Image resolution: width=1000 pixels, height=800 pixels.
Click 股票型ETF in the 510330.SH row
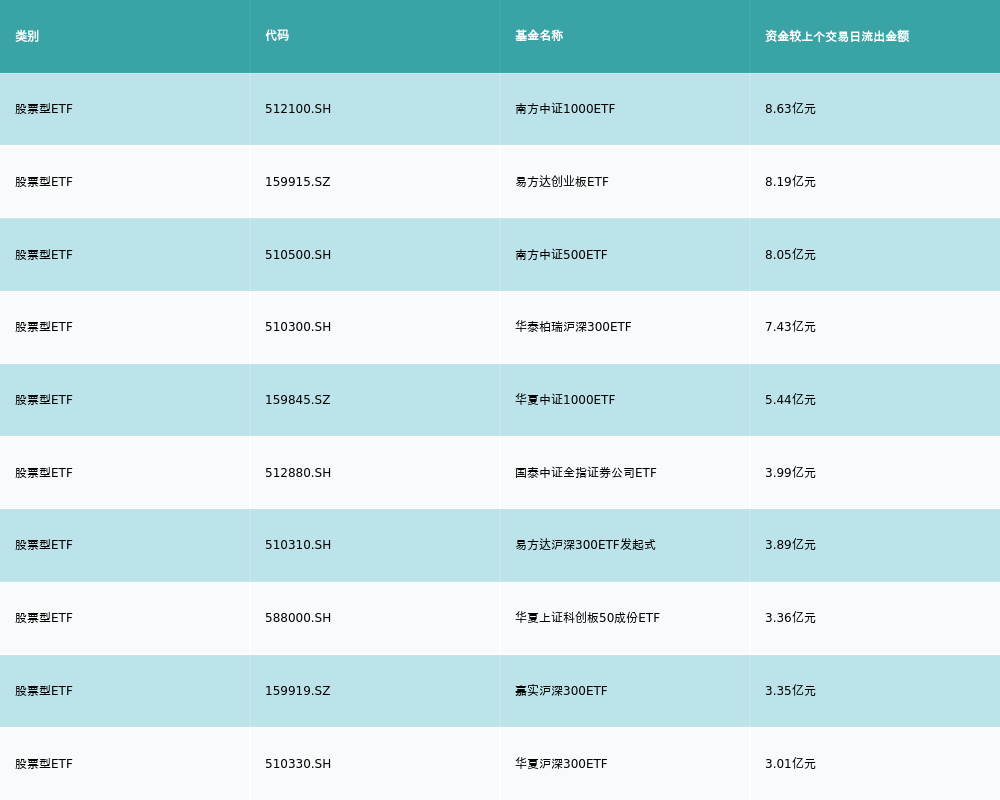[44, 764]
